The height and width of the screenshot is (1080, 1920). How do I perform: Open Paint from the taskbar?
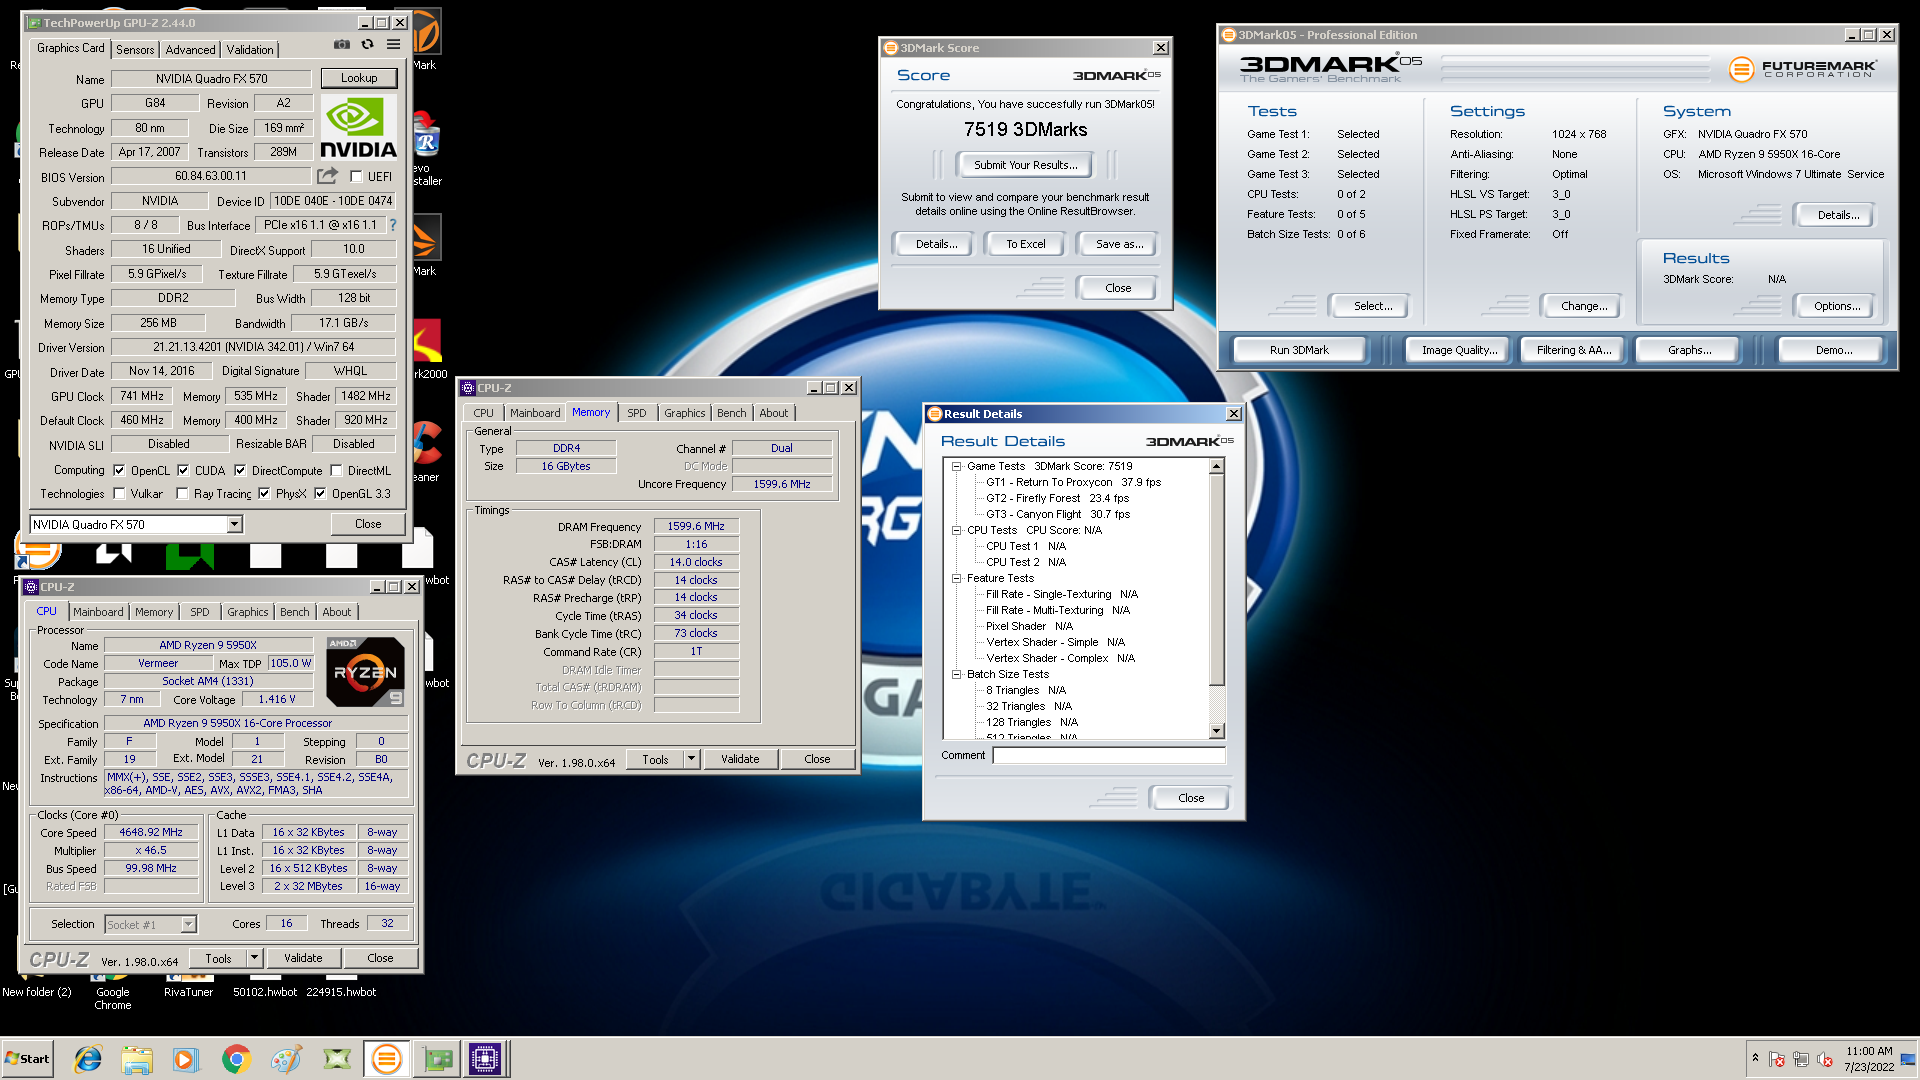286,1059
